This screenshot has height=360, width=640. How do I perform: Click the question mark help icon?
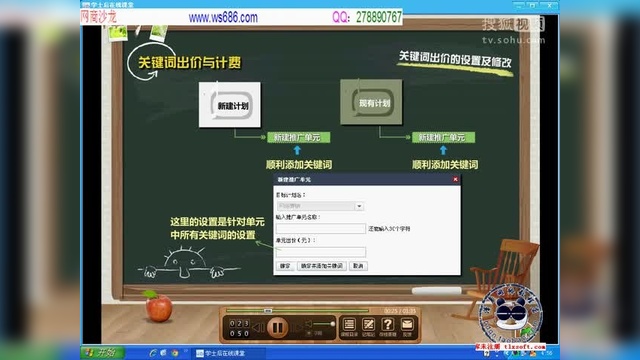388,325
